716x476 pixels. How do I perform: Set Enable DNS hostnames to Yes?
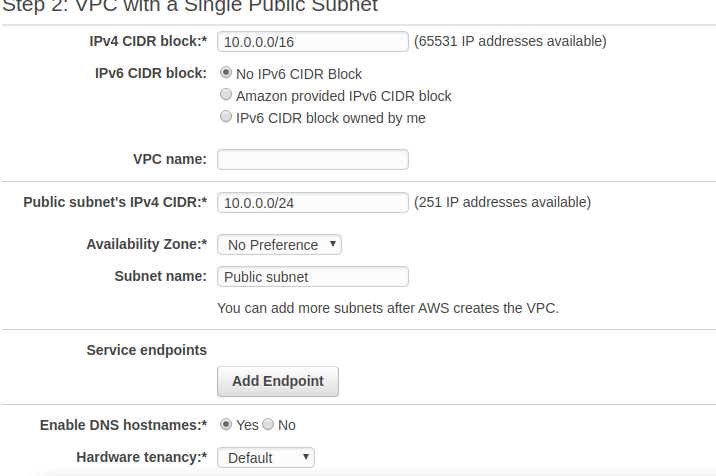click(x=226, y=425)
